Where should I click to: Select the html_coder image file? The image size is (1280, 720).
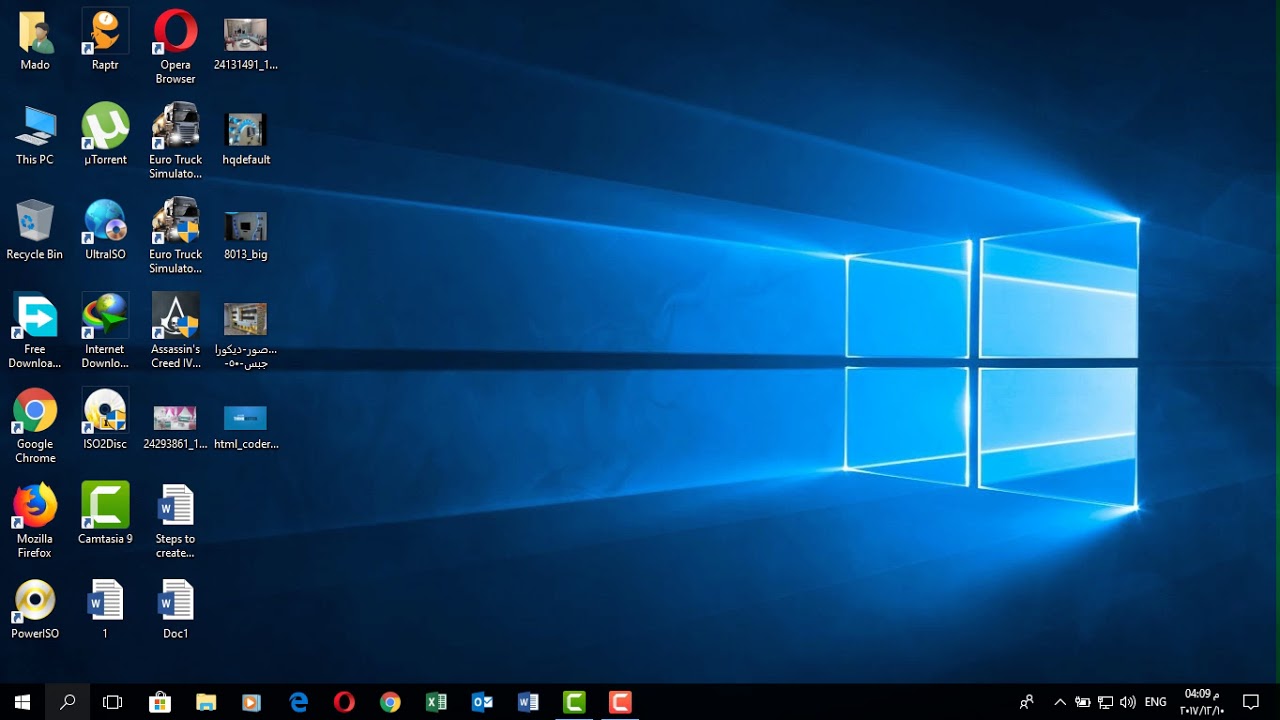[x=245, y=417]
